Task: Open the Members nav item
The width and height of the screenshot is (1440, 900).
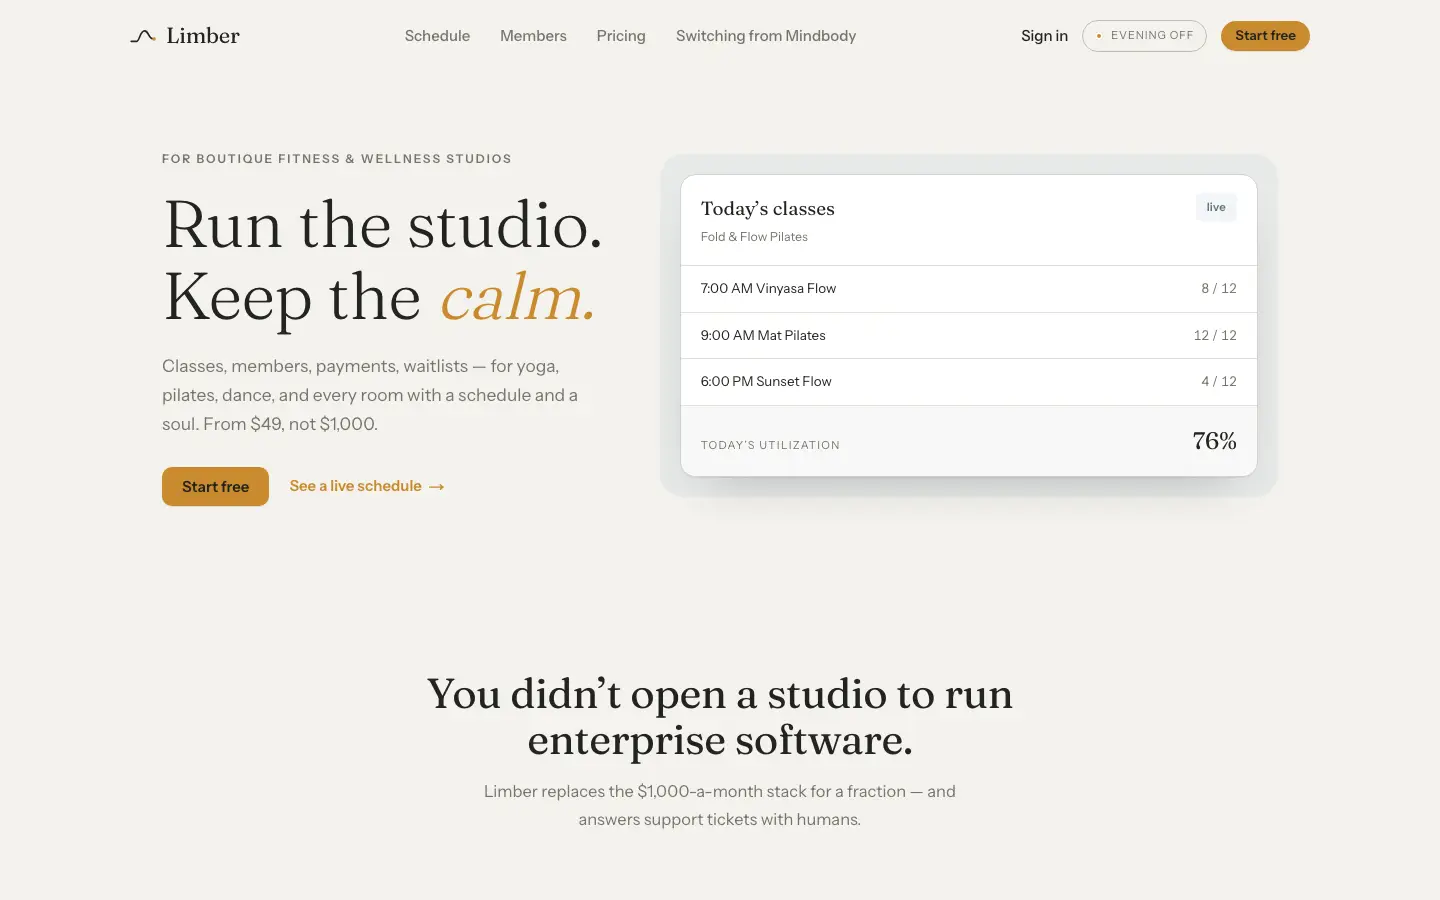Action: pos(533,36)
